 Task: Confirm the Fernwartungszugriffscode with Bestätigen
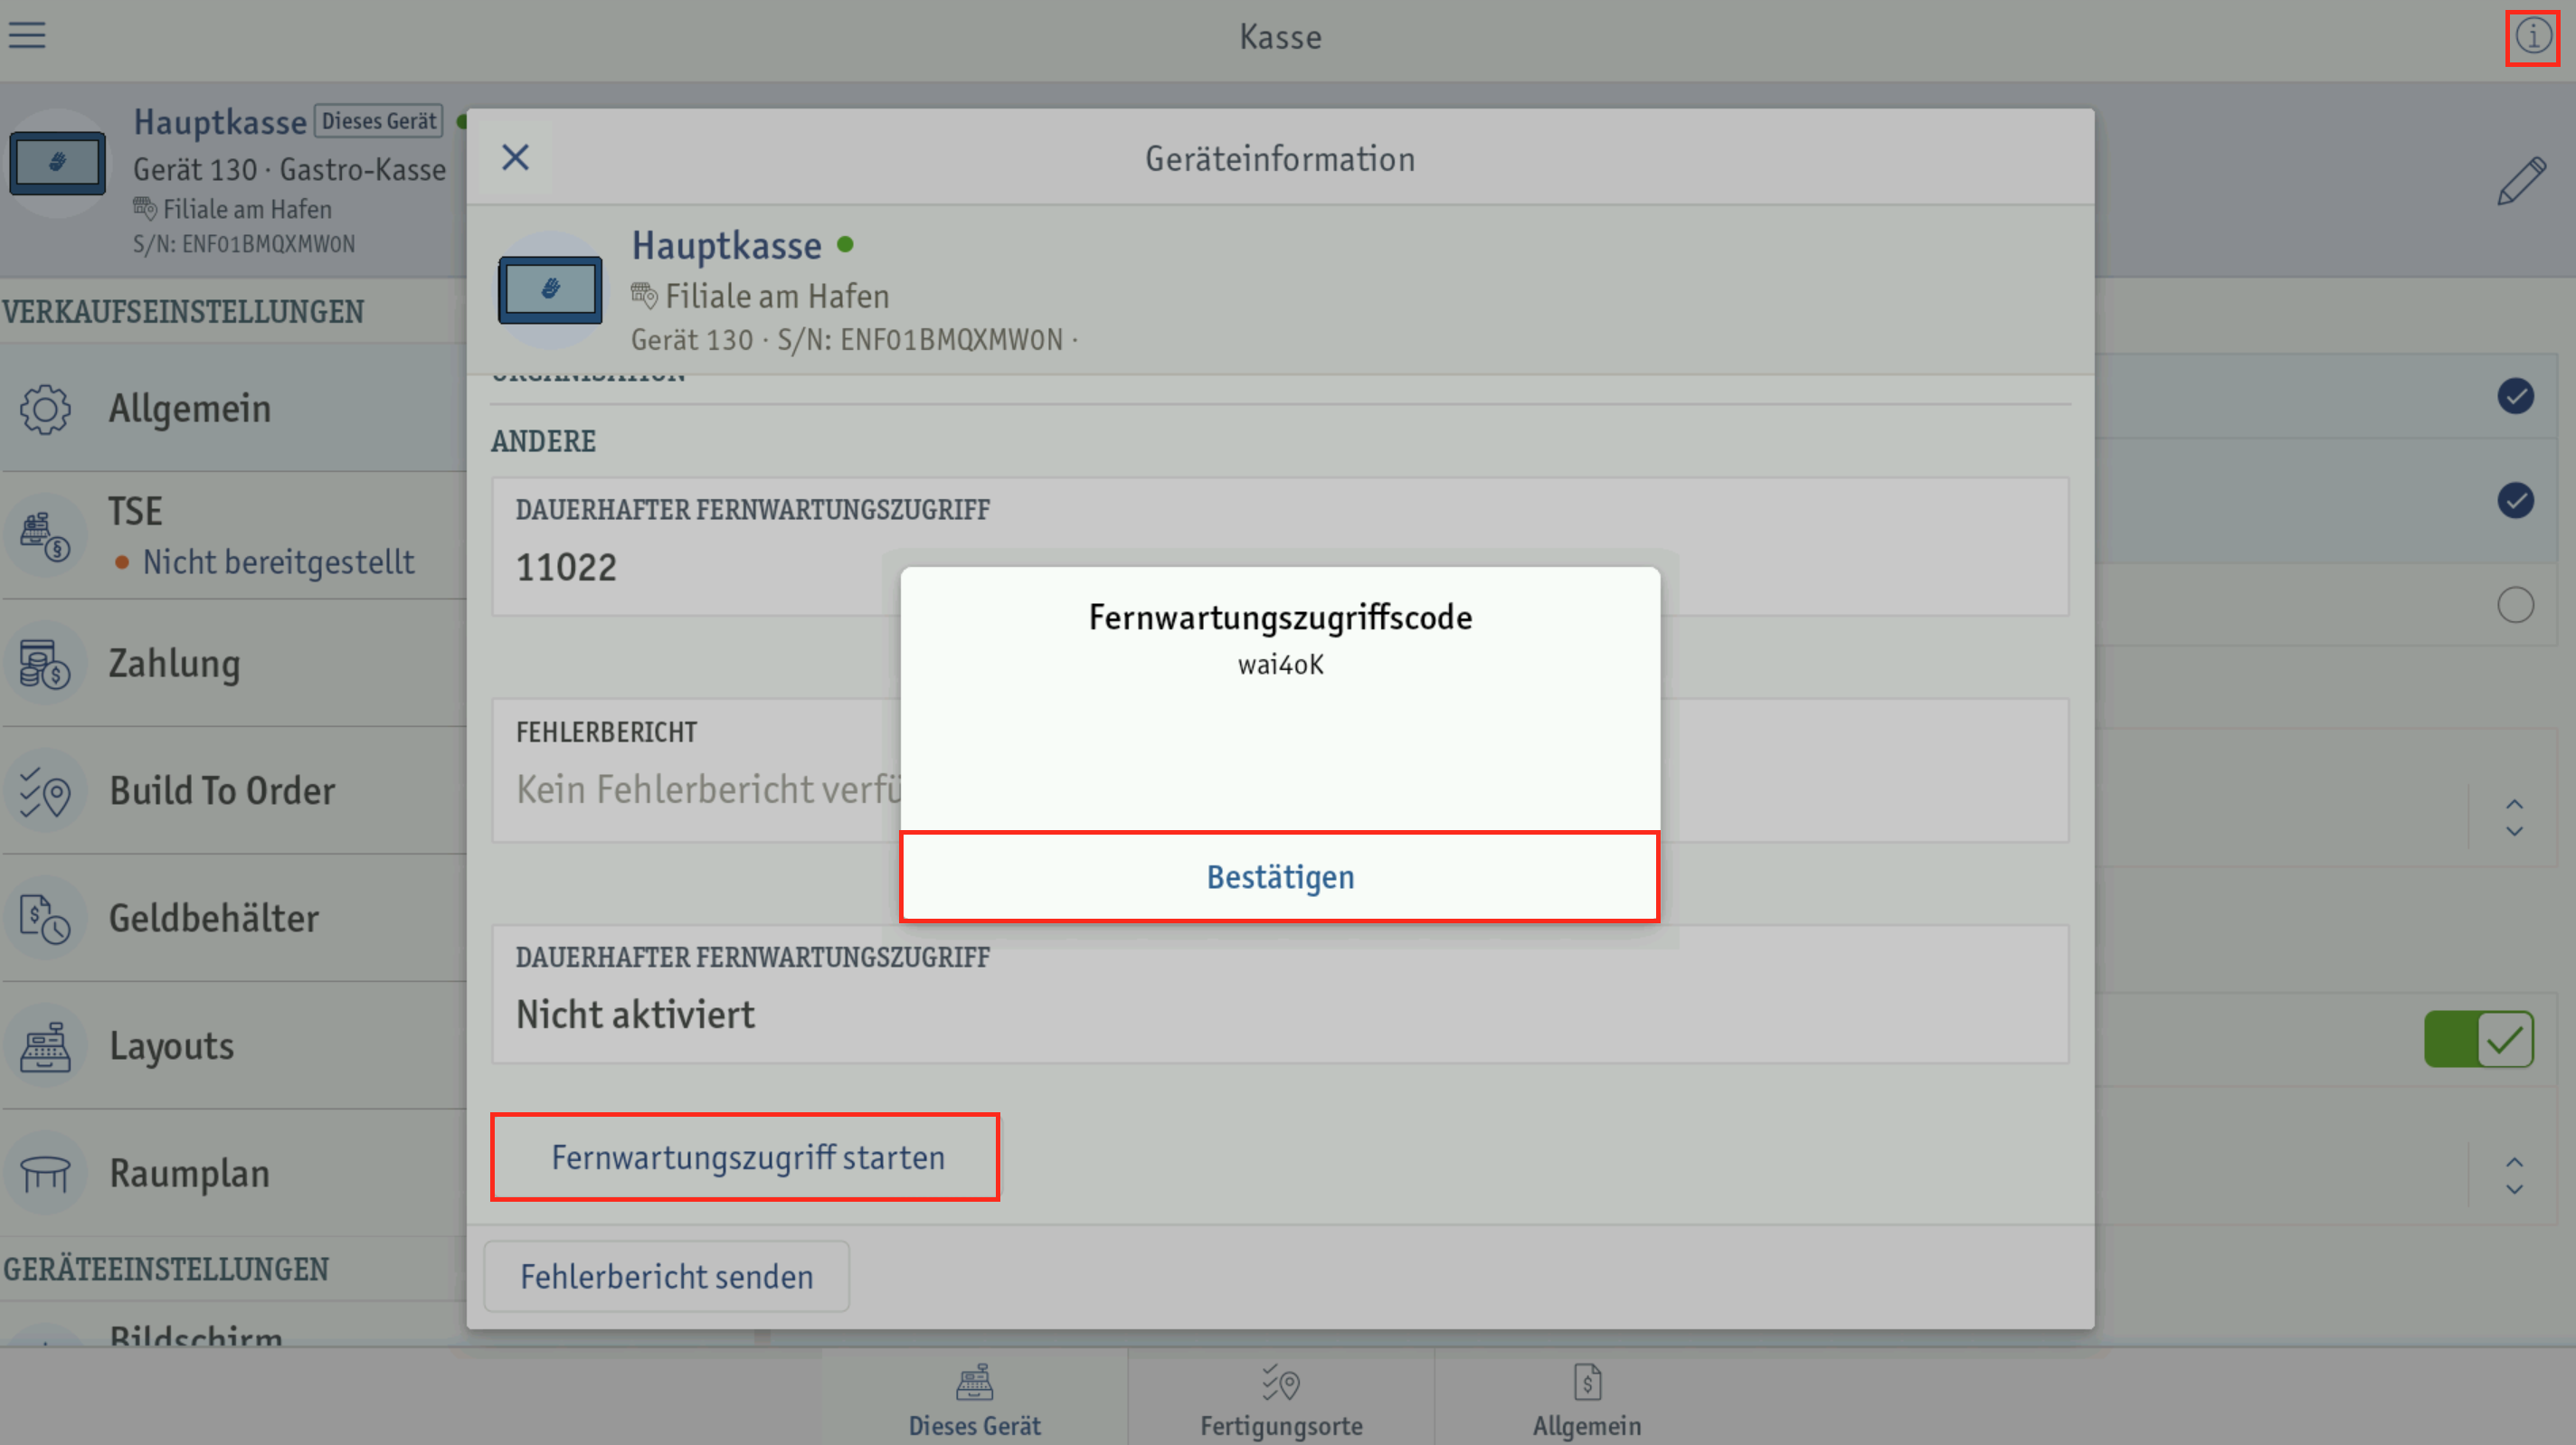(x=1280, y=877)
